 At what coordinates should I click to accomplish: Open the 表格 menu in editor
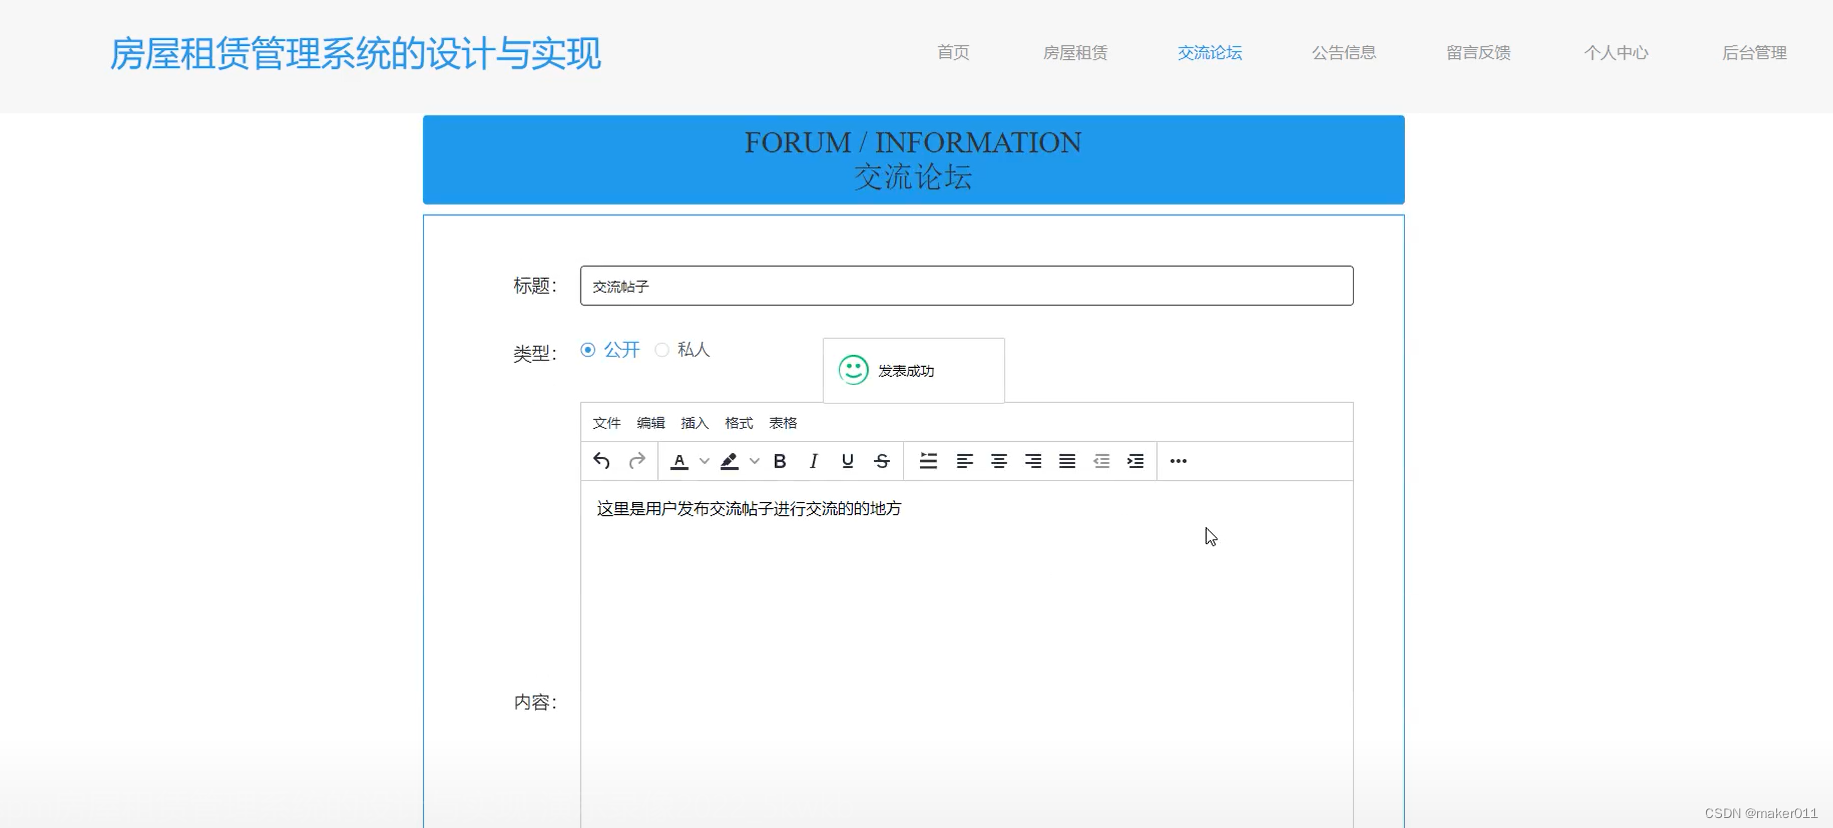point(783,423)
